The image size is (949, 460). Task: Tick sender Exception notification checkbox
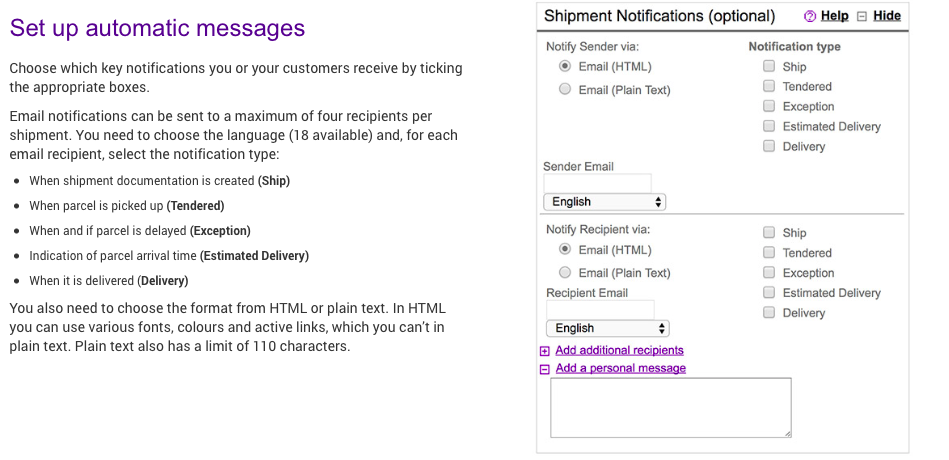(769, 106)
